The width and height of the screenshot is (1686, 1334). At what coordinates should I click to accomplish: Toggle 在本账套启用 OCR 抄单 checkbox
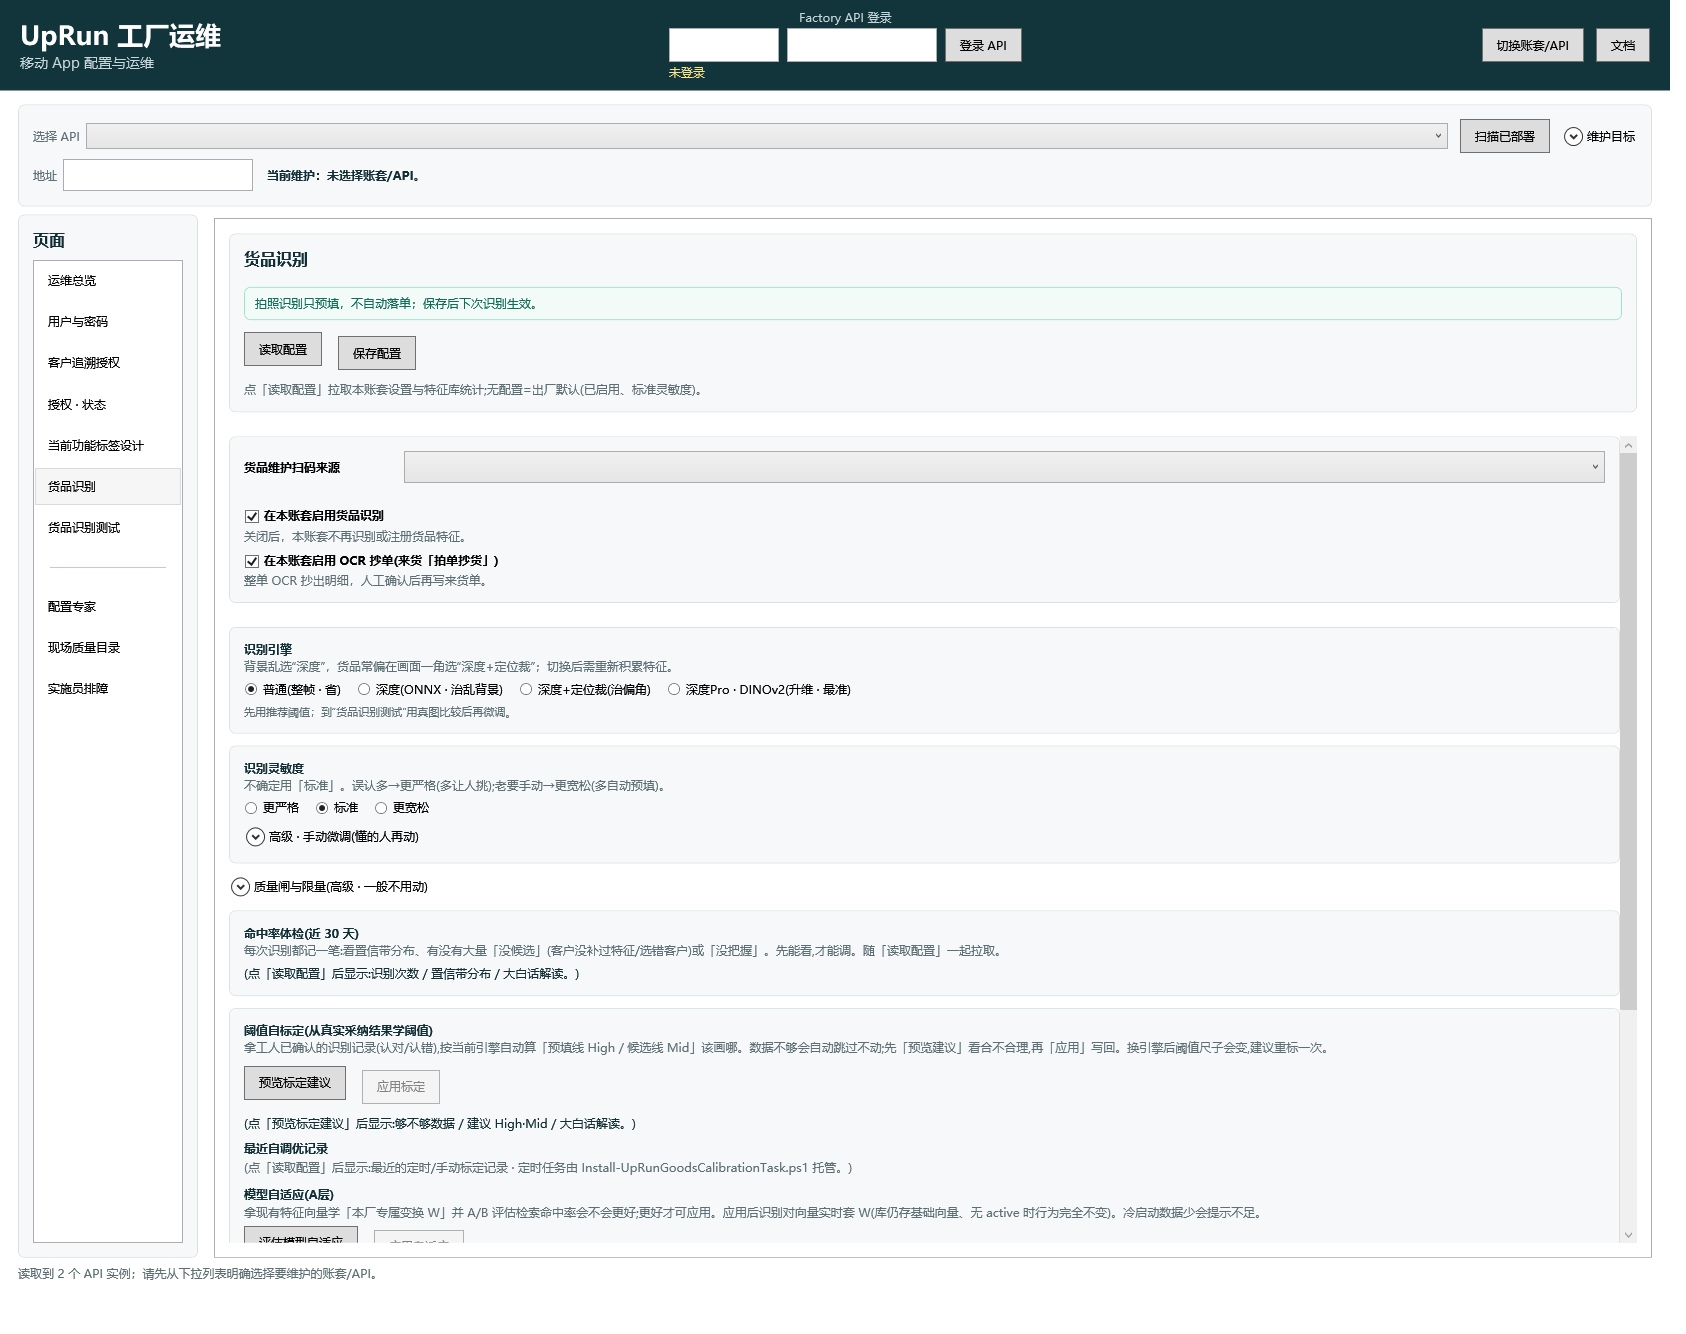[252, 562]
